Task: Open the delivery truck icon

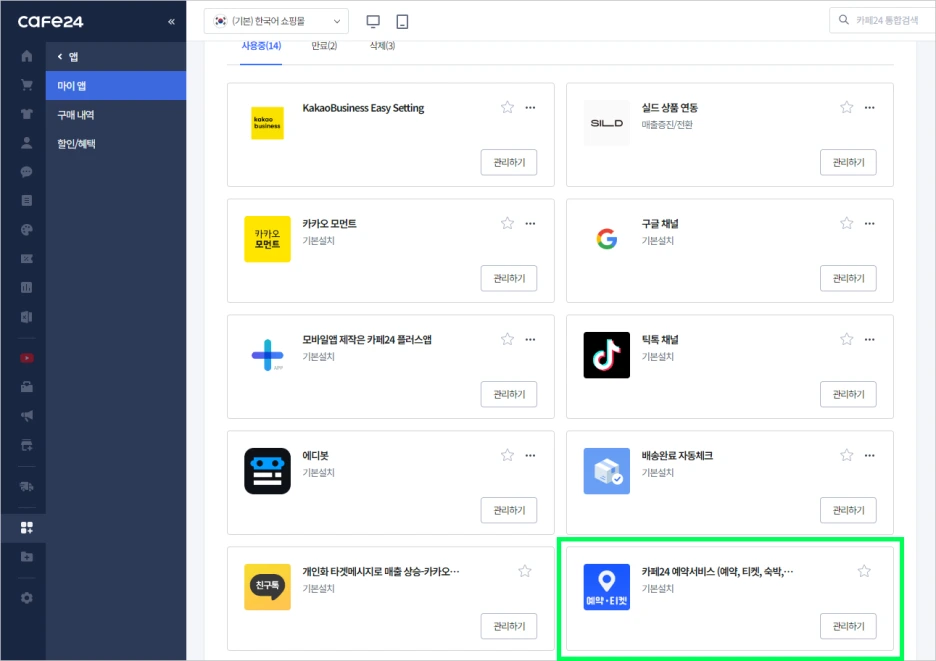Action: (x=26, y=486)
